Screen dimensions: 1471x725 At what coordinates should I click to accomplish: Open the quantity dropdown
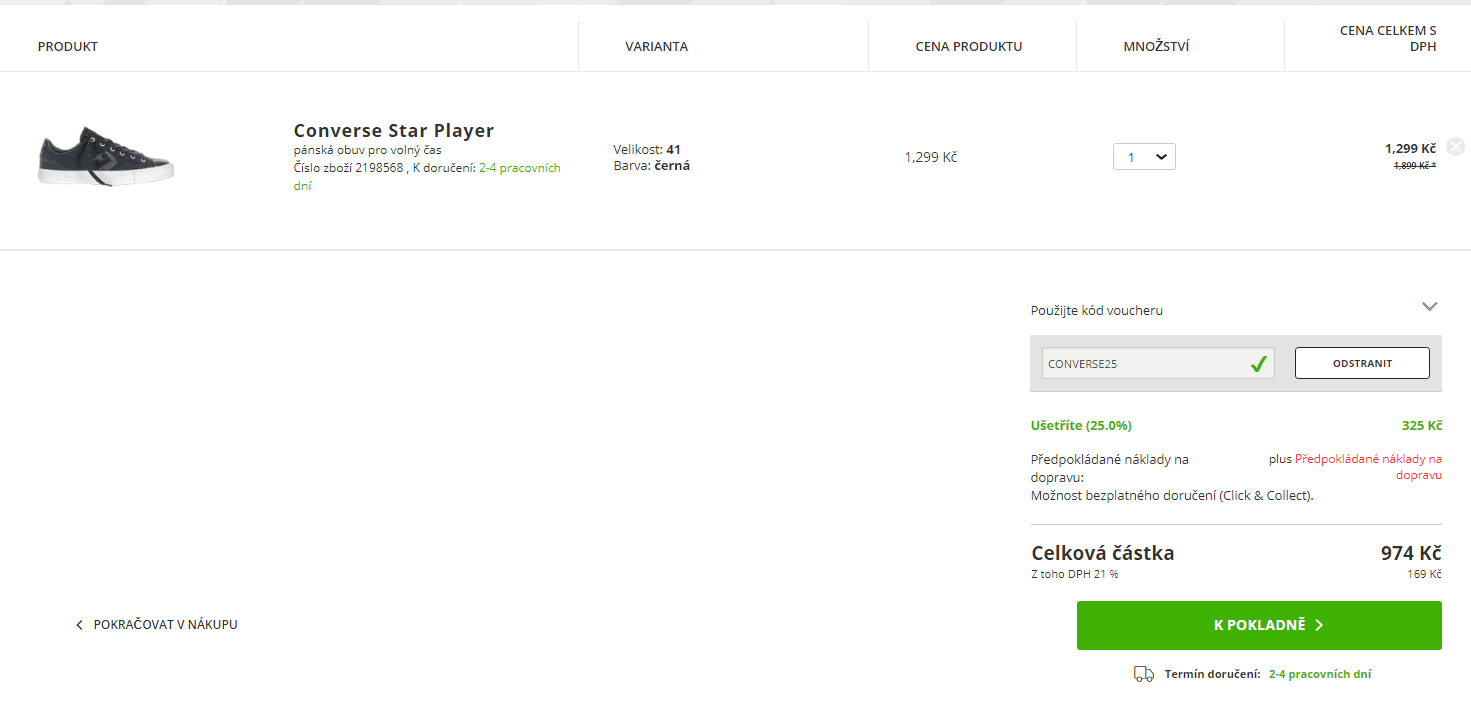point(1144,157)
